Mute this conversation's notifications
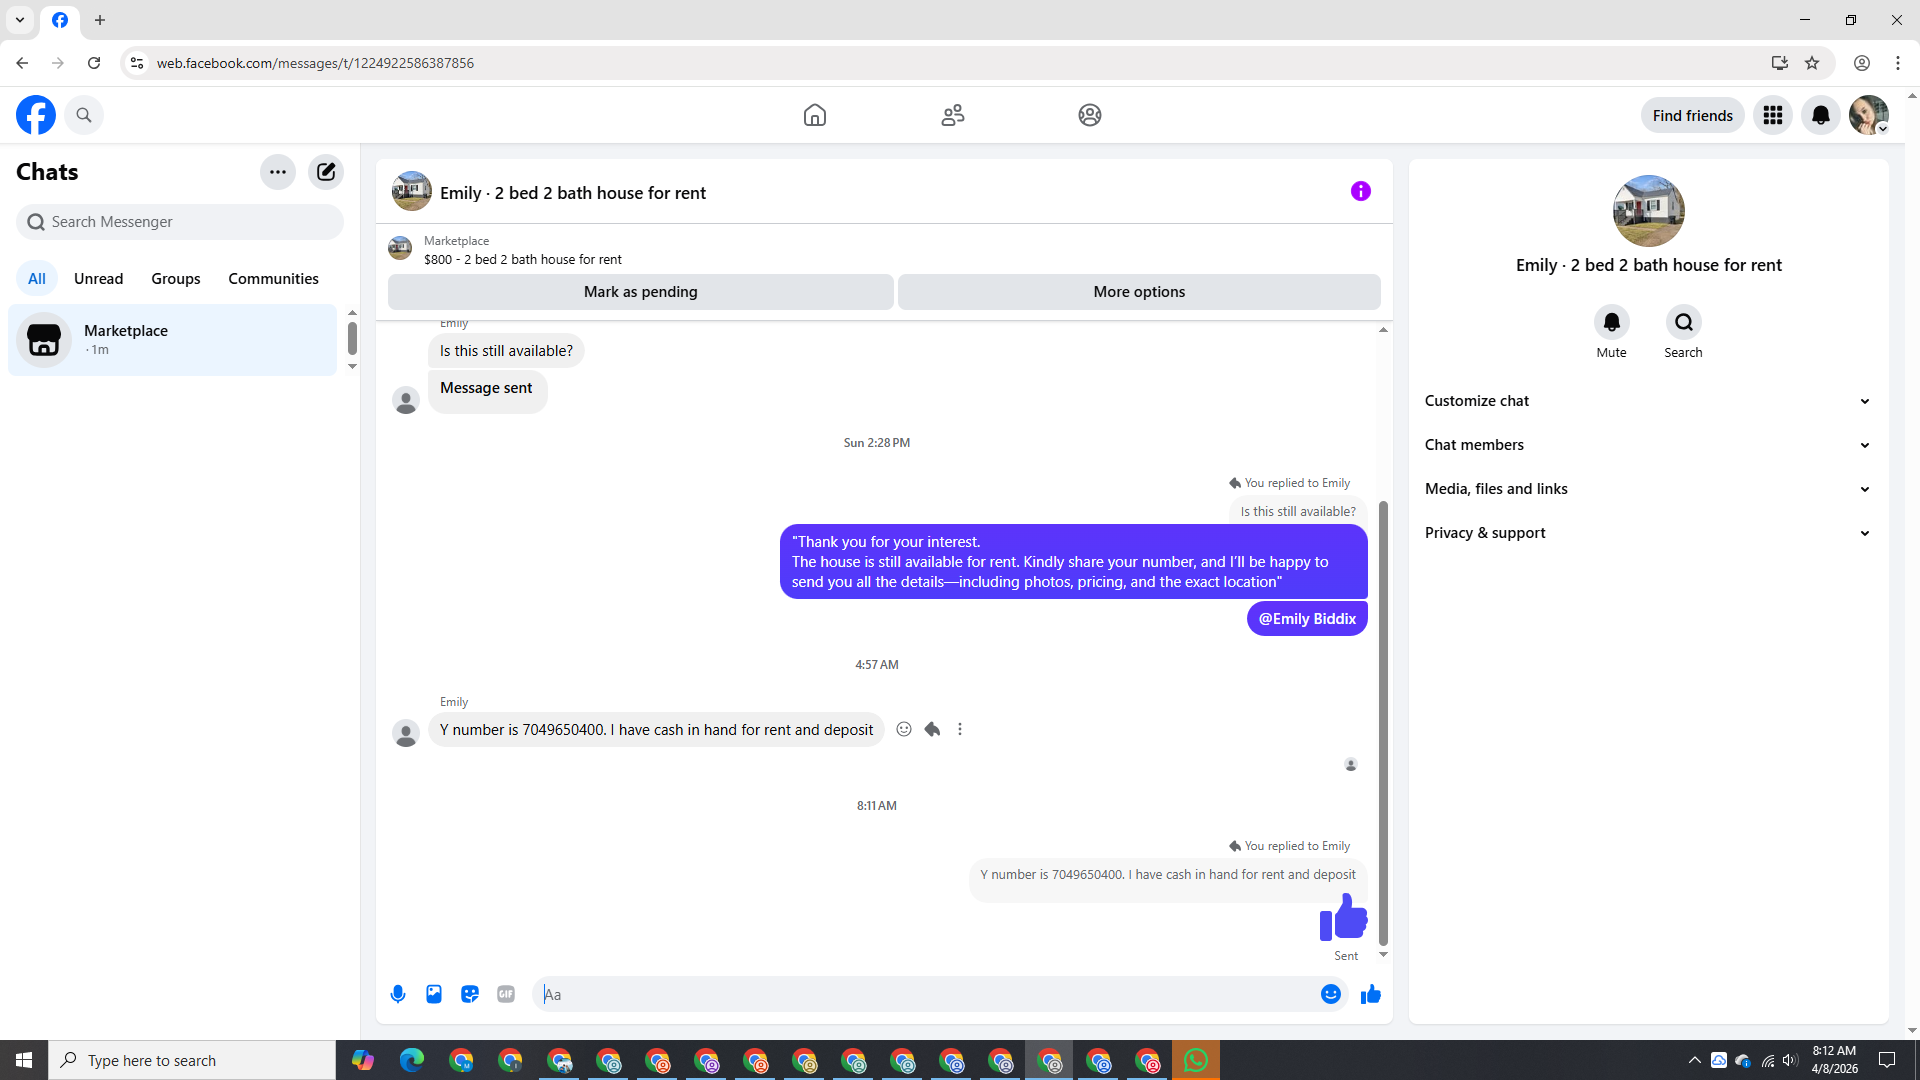 (1611, 322)
